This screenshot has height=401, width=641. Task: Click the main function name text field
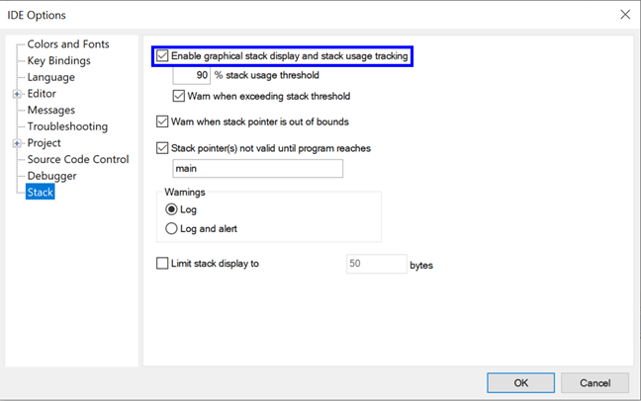[x=257, y=169]
